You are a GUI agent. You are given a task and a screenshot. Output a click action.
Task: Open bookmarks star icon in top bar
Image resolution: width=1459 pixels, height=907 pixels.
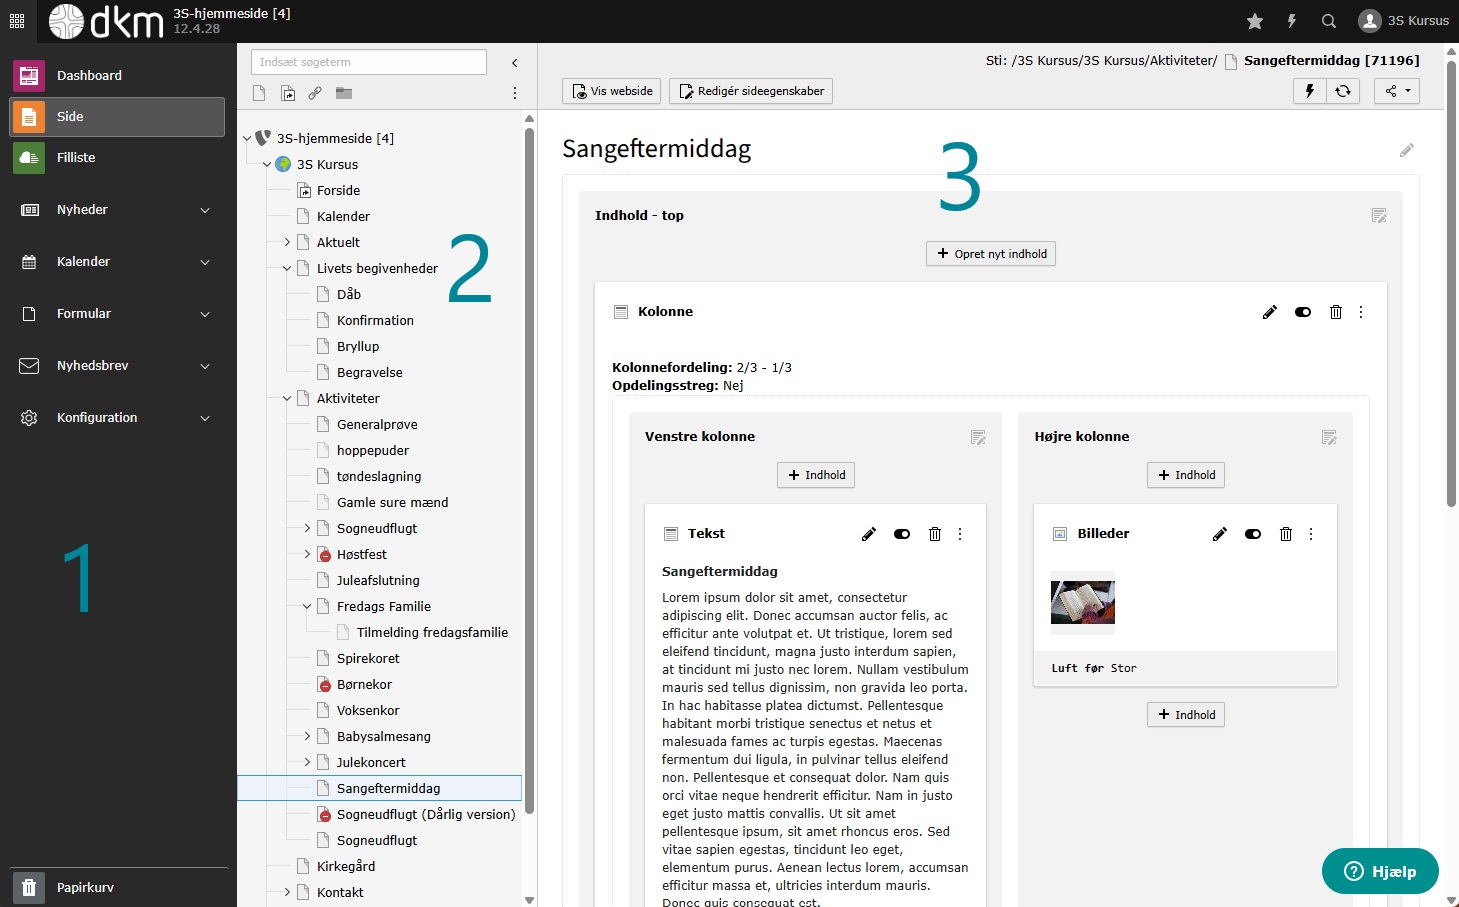coord(1255,21)
